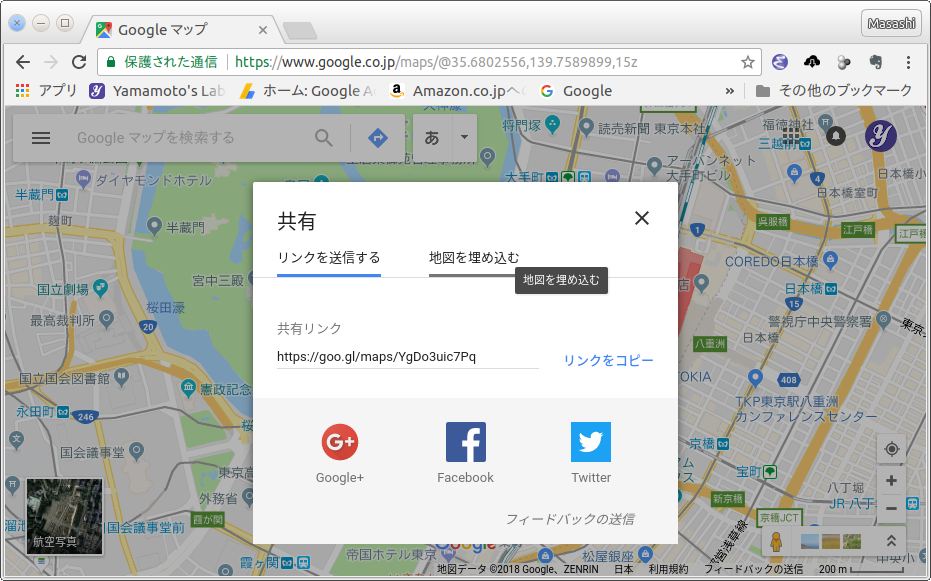Screen dimensions: 931x581
Task: Click the 日本 footer link
Action: pyautogui.click(x=623, y=569)
